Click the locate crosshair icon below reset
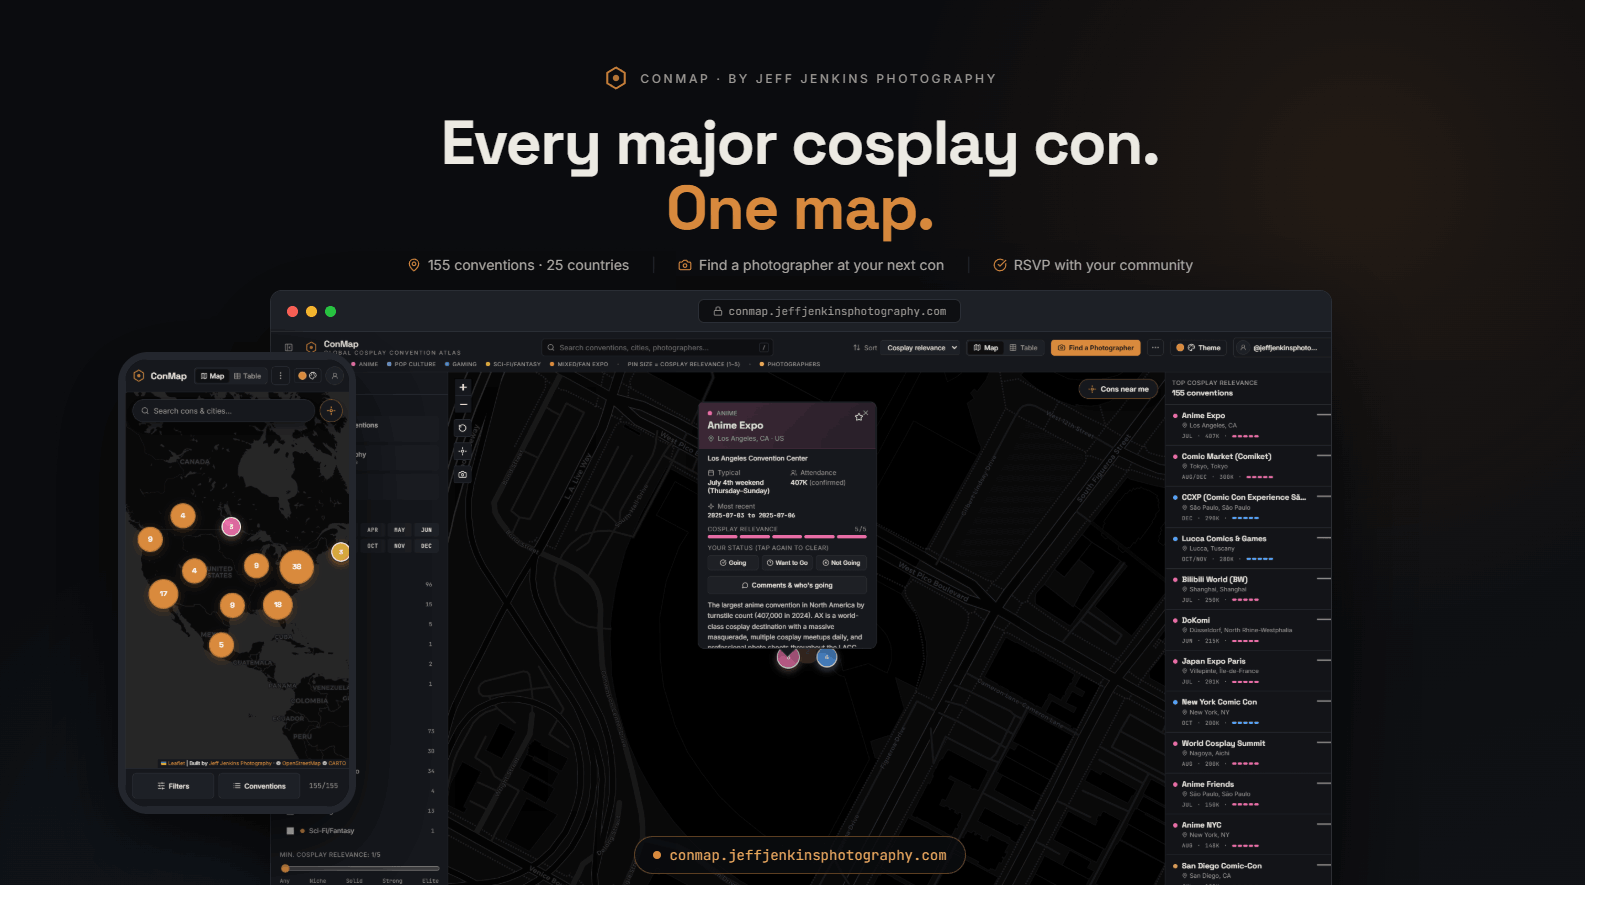1600x900 pixels. (x=462, y=451)
